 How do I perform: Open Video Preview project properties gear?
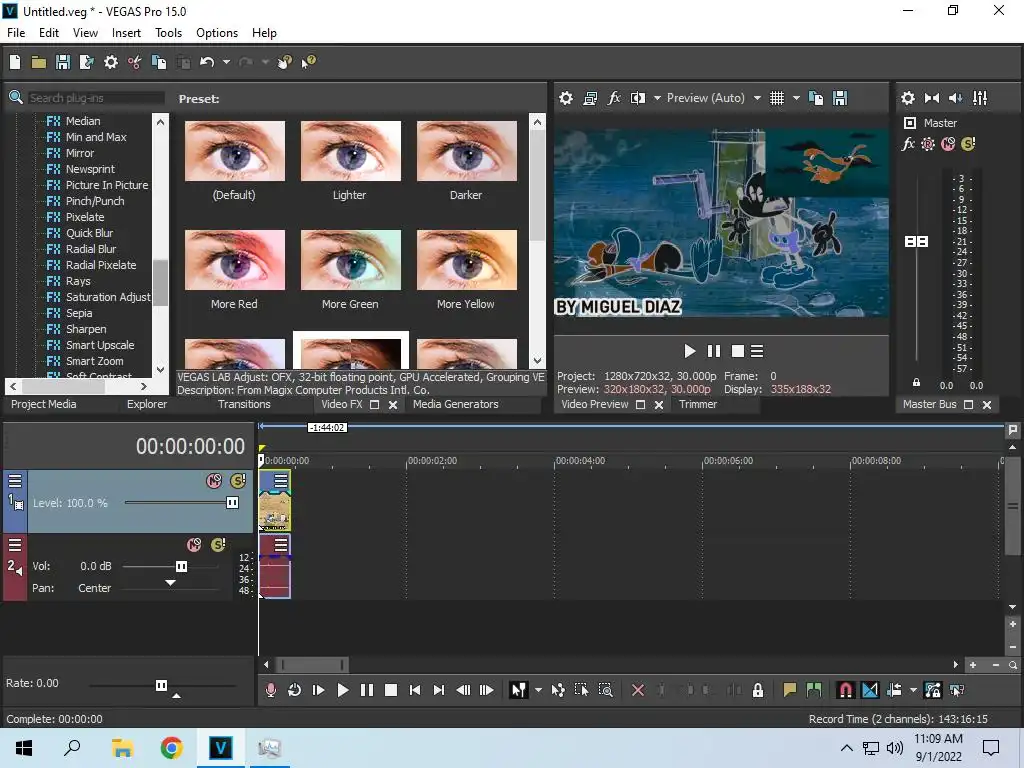click(566, 98)
